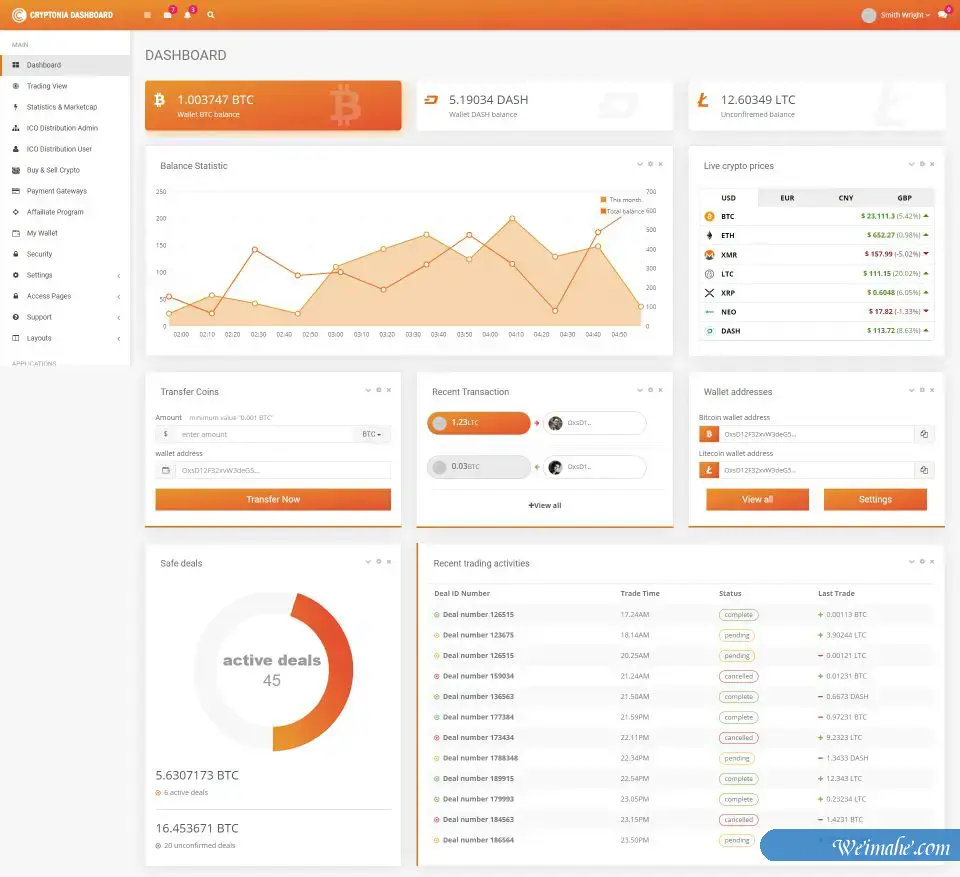Switch to the EUR price tab
Viewport: 960px width, 877px height.
click(787, 198)
